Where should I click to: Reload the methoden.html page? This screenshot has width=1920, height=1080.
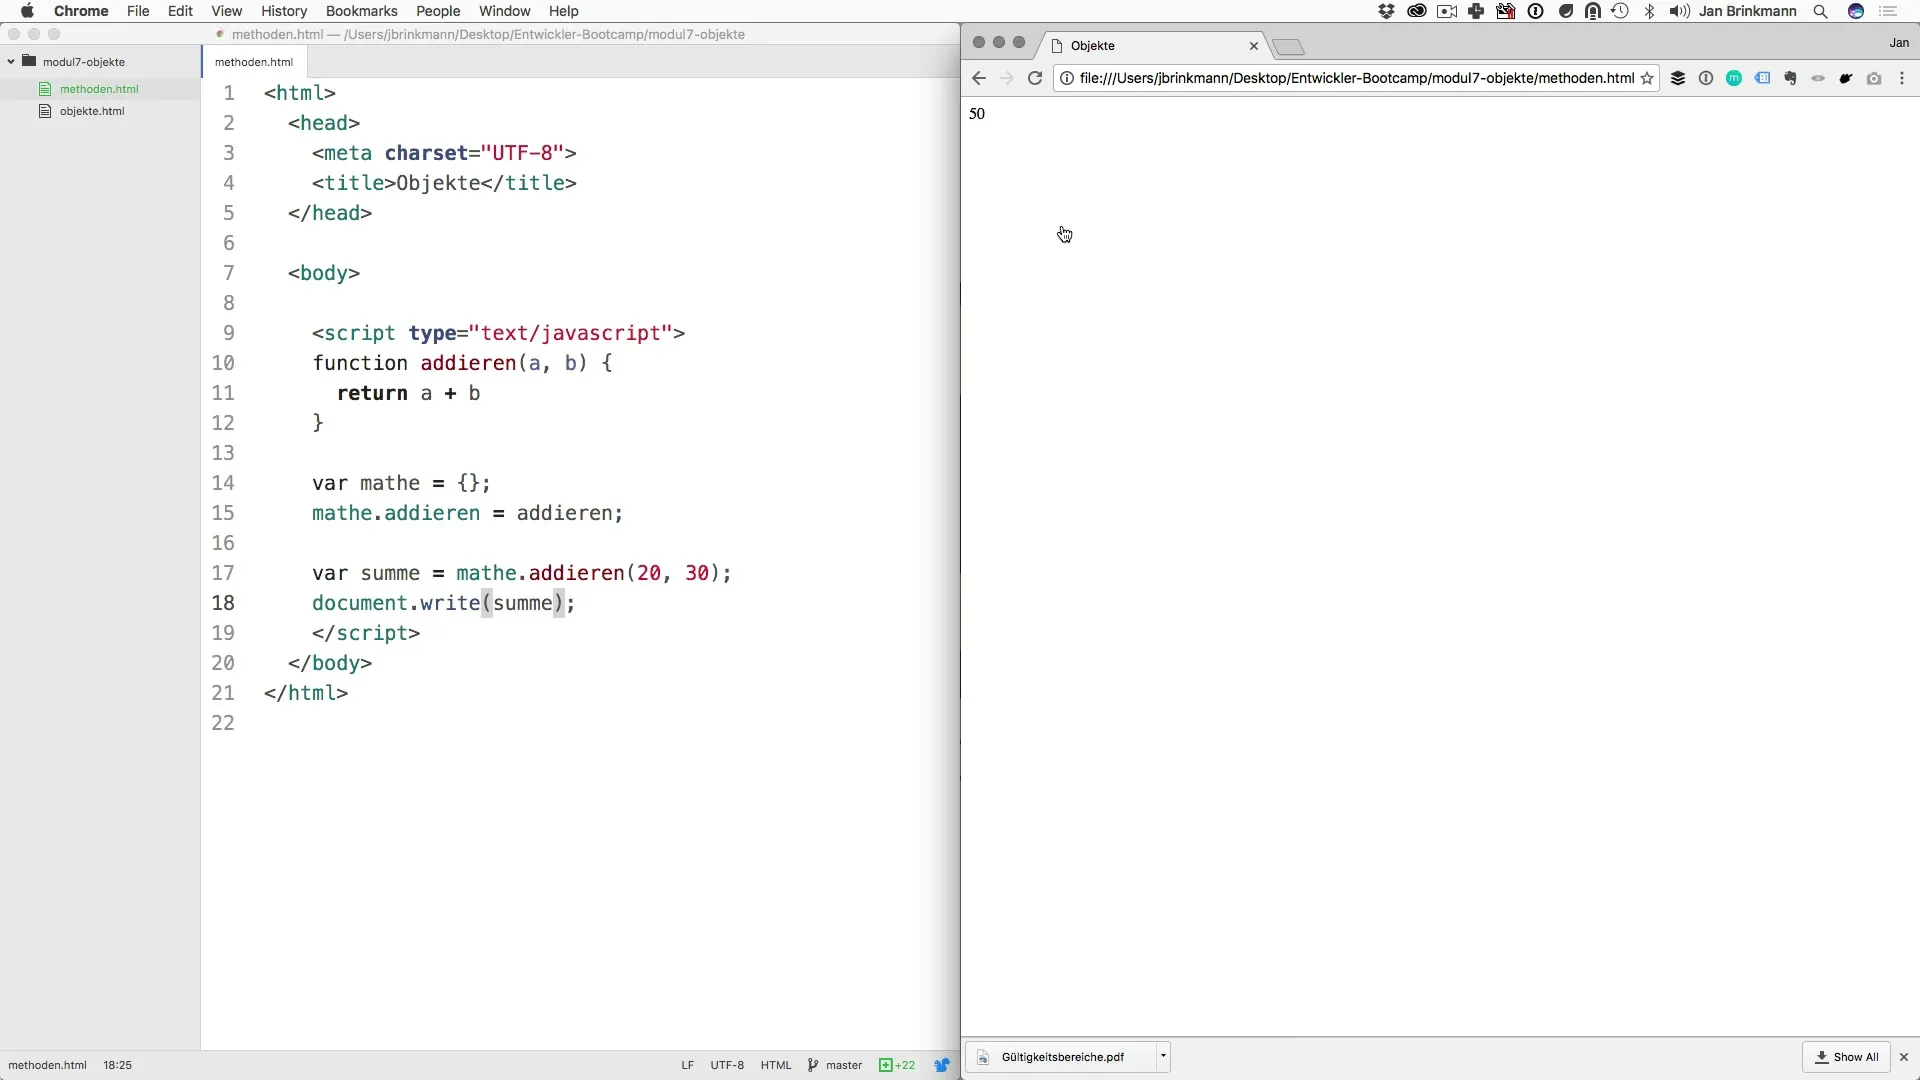click(x=1035, y=78)
